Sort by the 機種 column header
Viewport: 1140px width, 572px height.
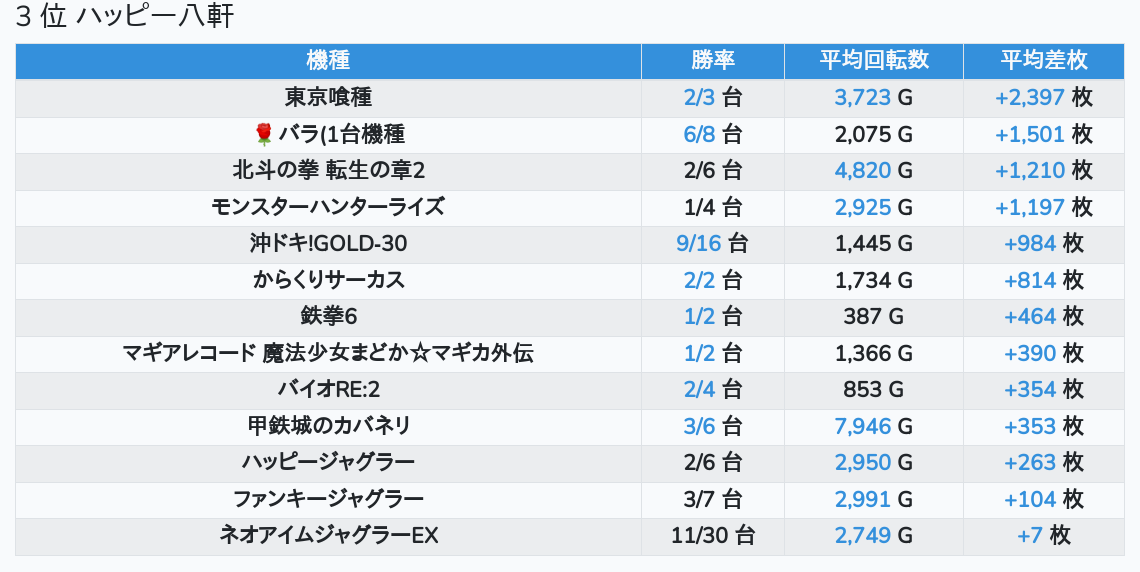[328, 60]
